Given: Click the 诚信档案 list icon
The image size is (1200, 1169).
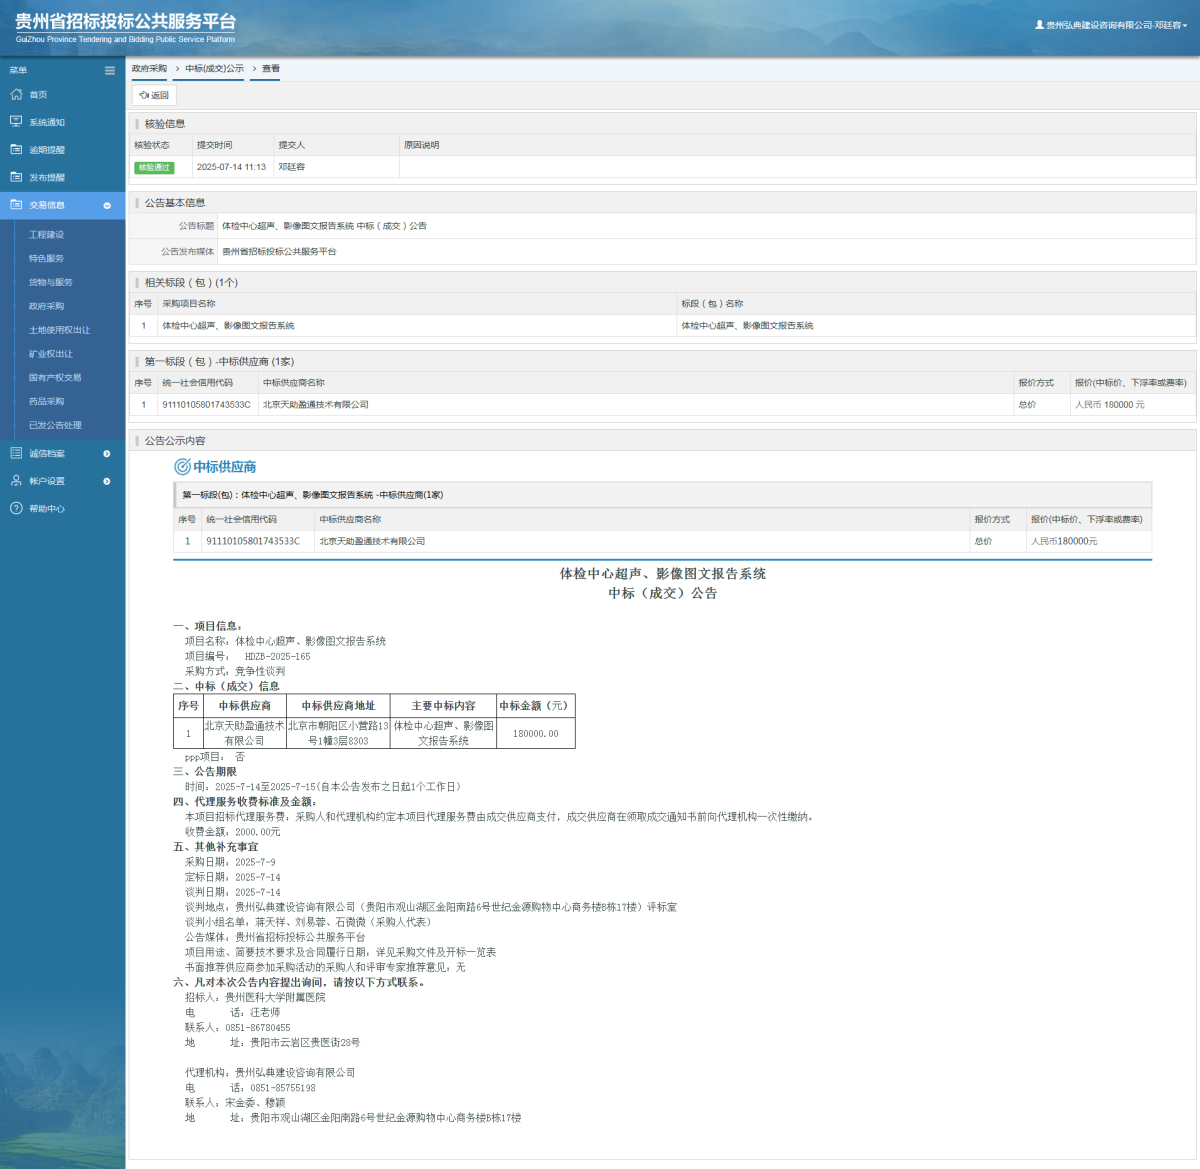Looking at the screenshot, I should (x=16, y=453).
